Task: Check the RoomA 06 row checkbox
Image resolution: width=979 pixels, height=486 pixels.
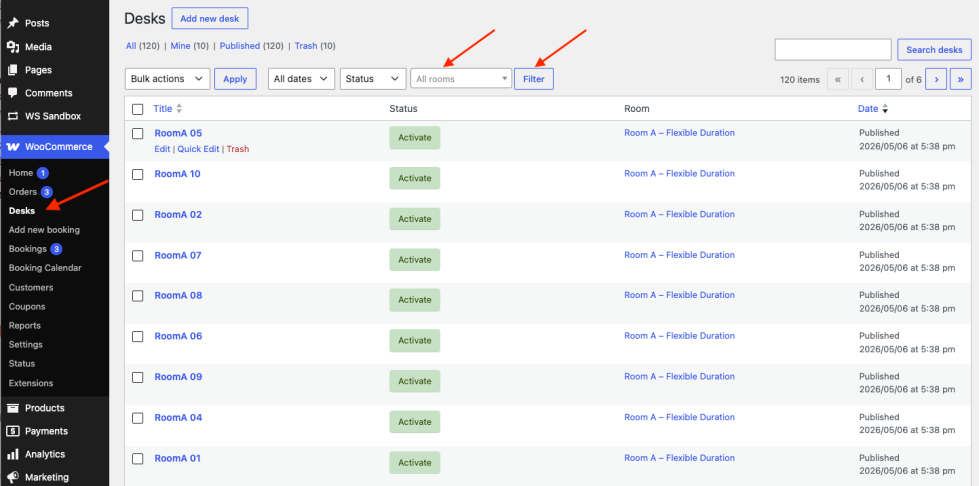Action: (x=138, y=337)
